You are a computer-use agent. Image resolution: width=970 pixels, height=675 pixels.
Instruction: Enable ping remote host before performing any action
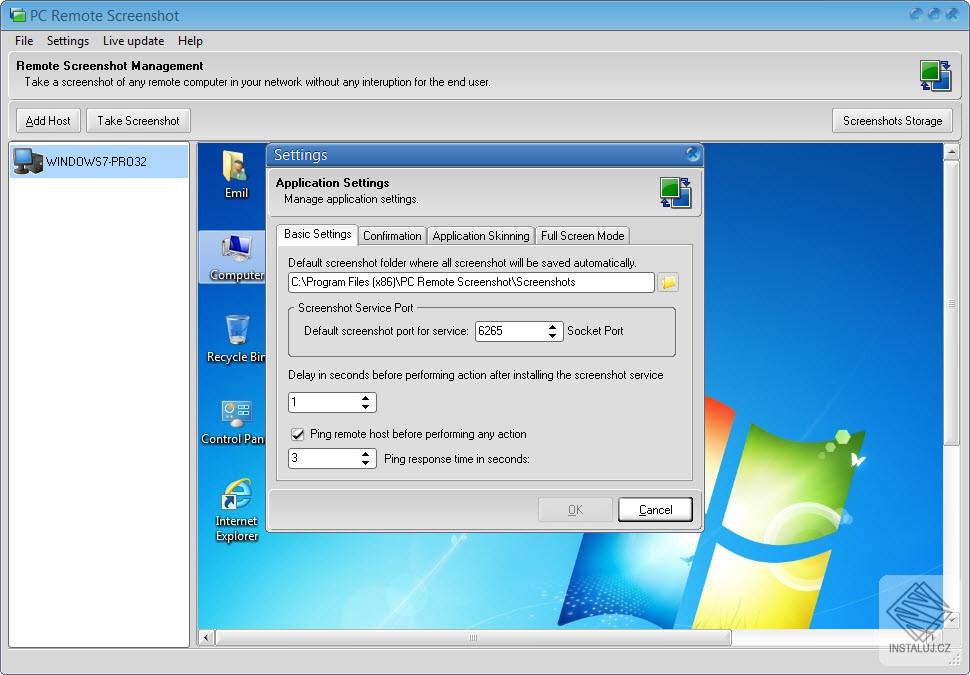click(297, 434)
